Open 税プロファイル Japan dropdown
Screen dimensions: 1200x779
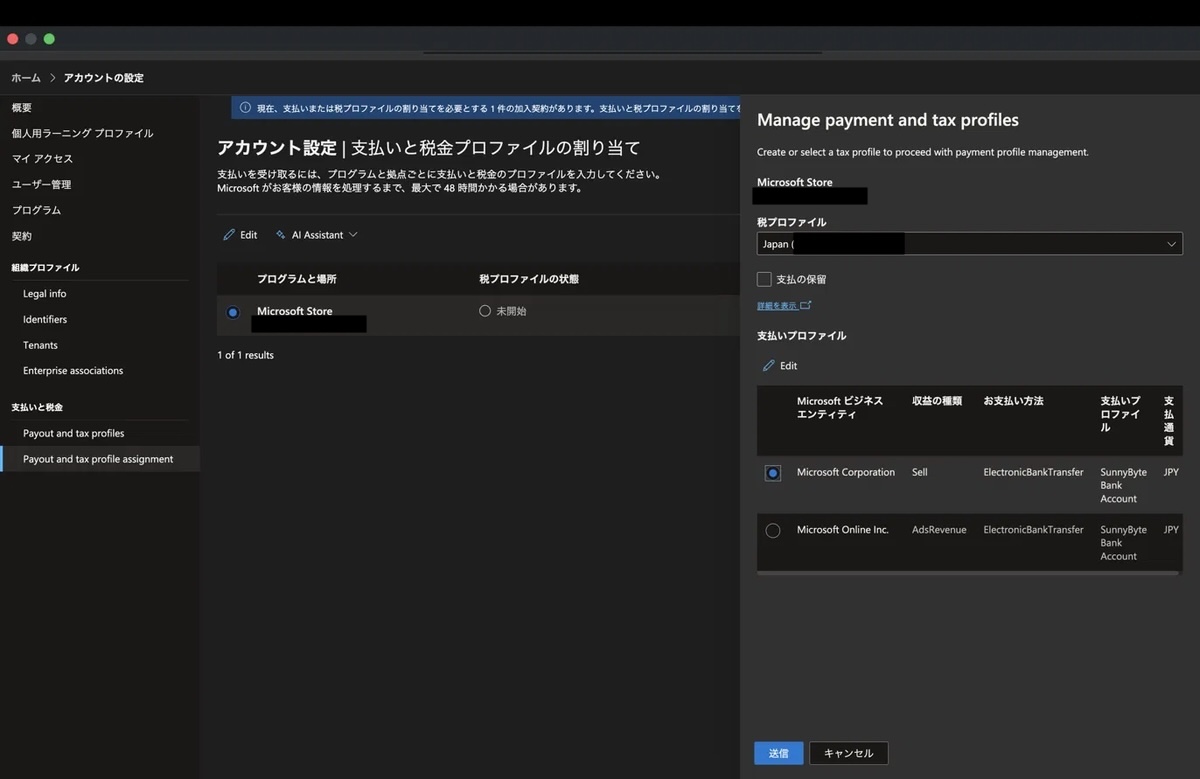click(x=969, y=244)
